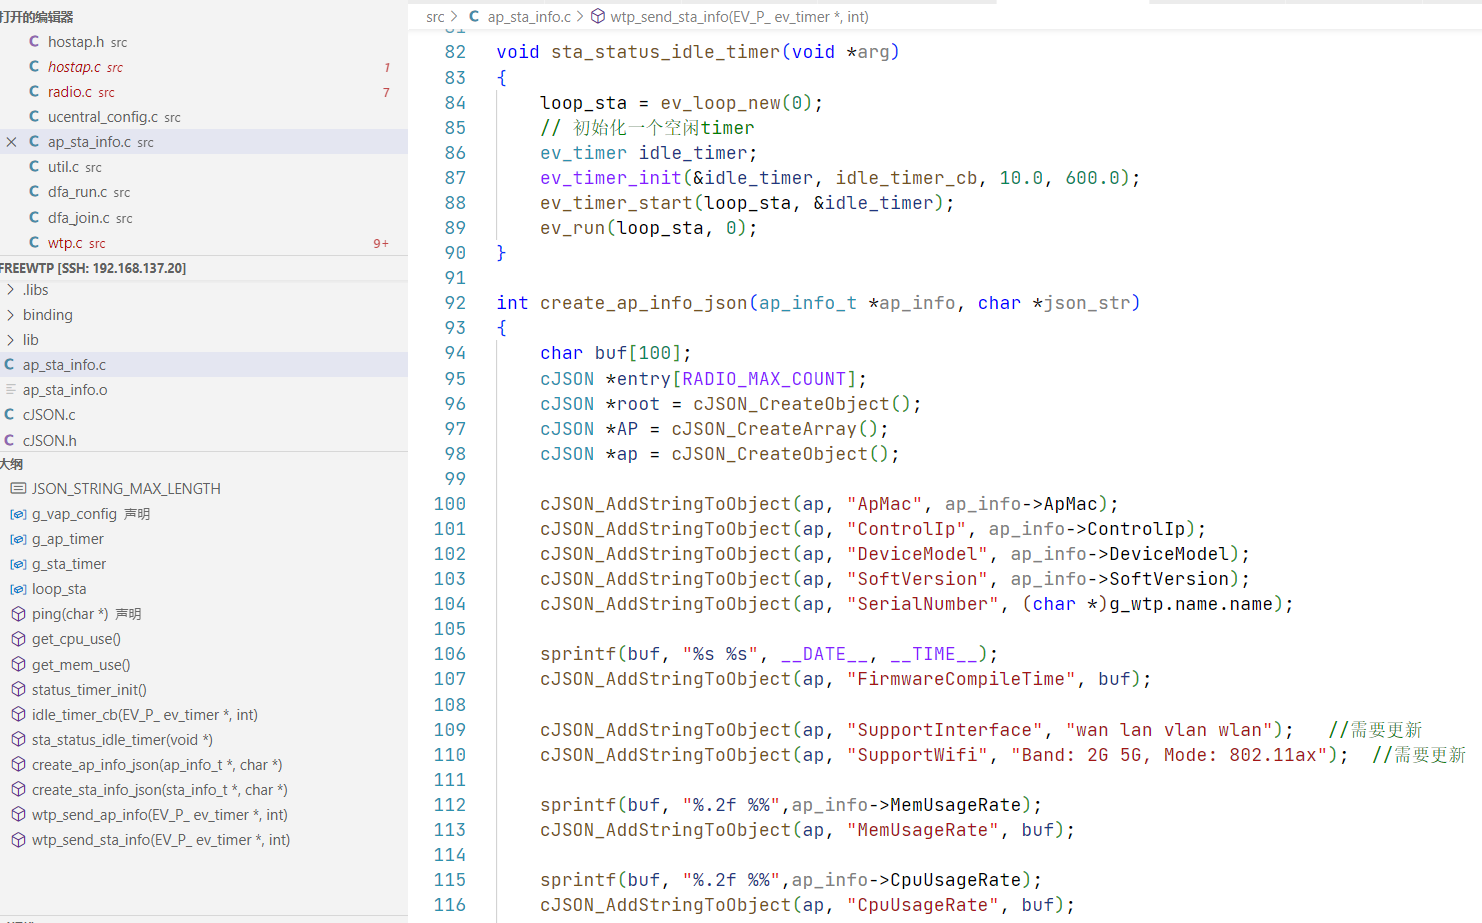Open wtp.c in open editors
This screenshot has height=923, width=1482.
pyautogui.click(x=204, y=243)
